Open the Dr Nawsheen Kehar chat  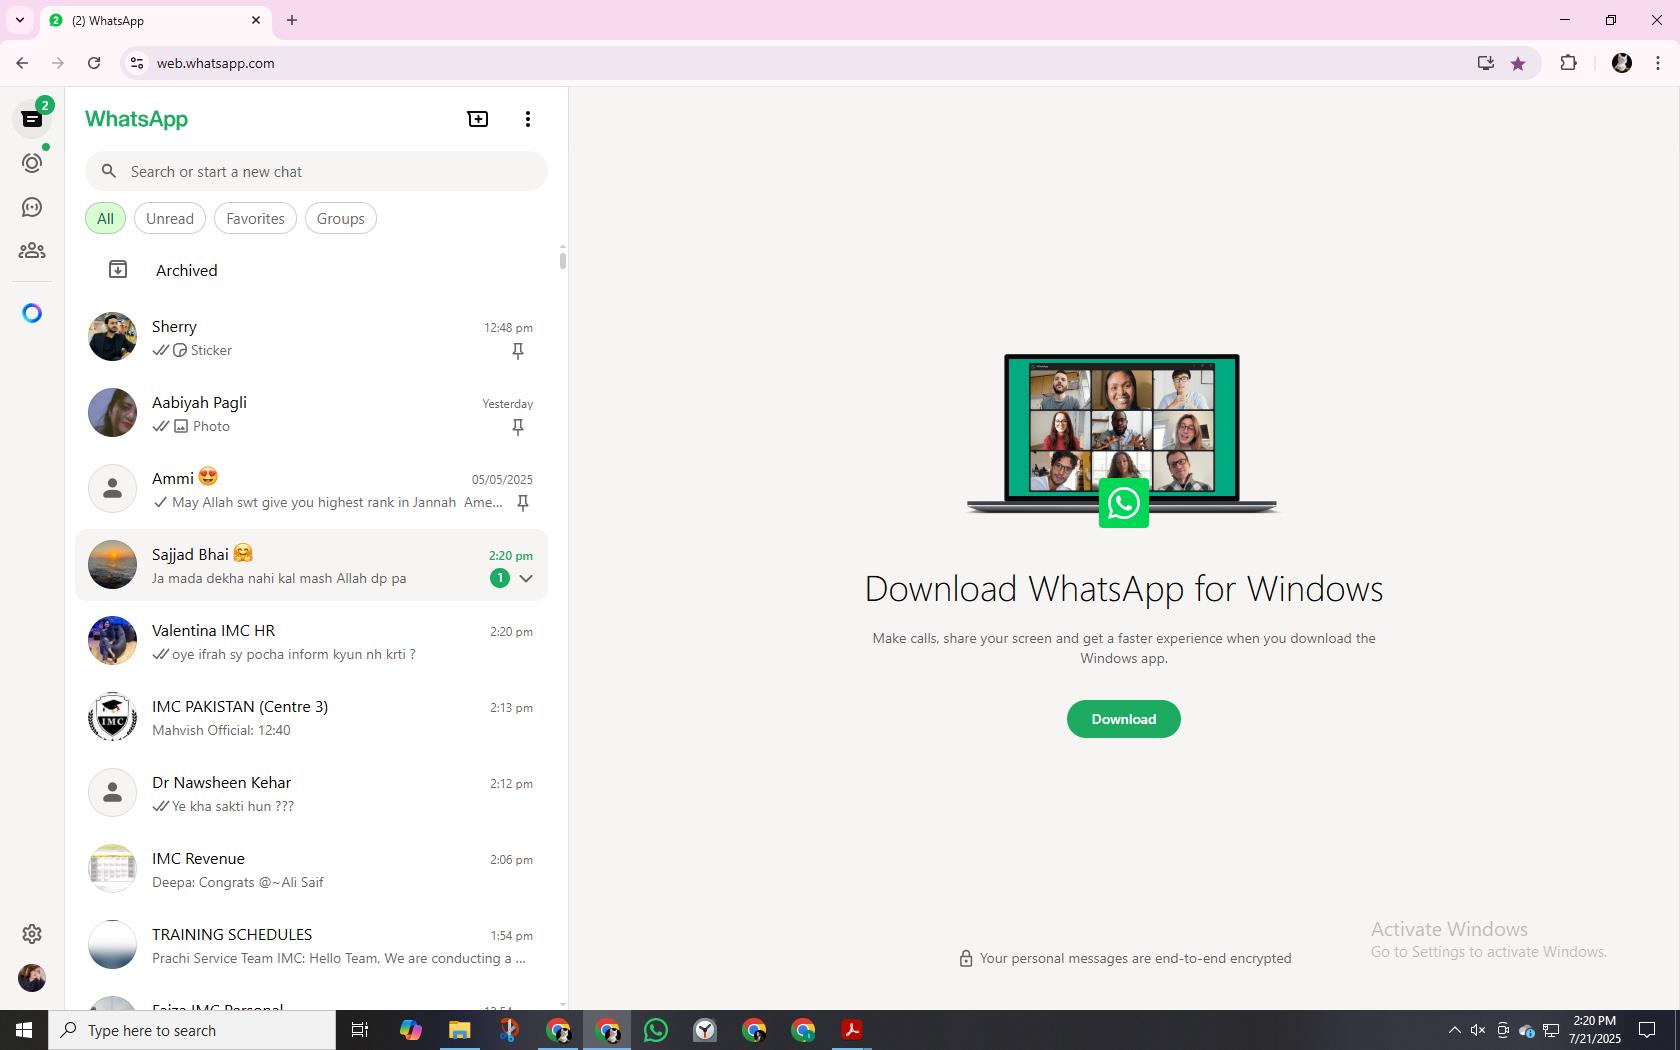[312, 794]
